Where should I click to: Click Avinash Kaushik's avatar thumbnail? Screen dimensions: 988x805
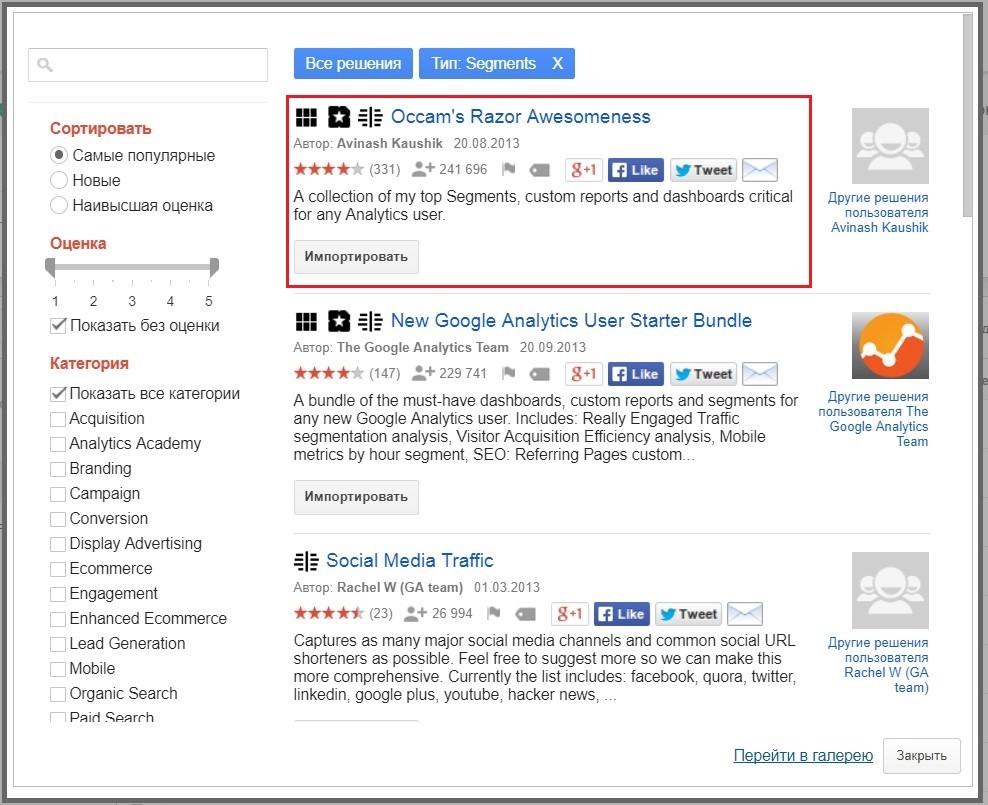point(890,146)
